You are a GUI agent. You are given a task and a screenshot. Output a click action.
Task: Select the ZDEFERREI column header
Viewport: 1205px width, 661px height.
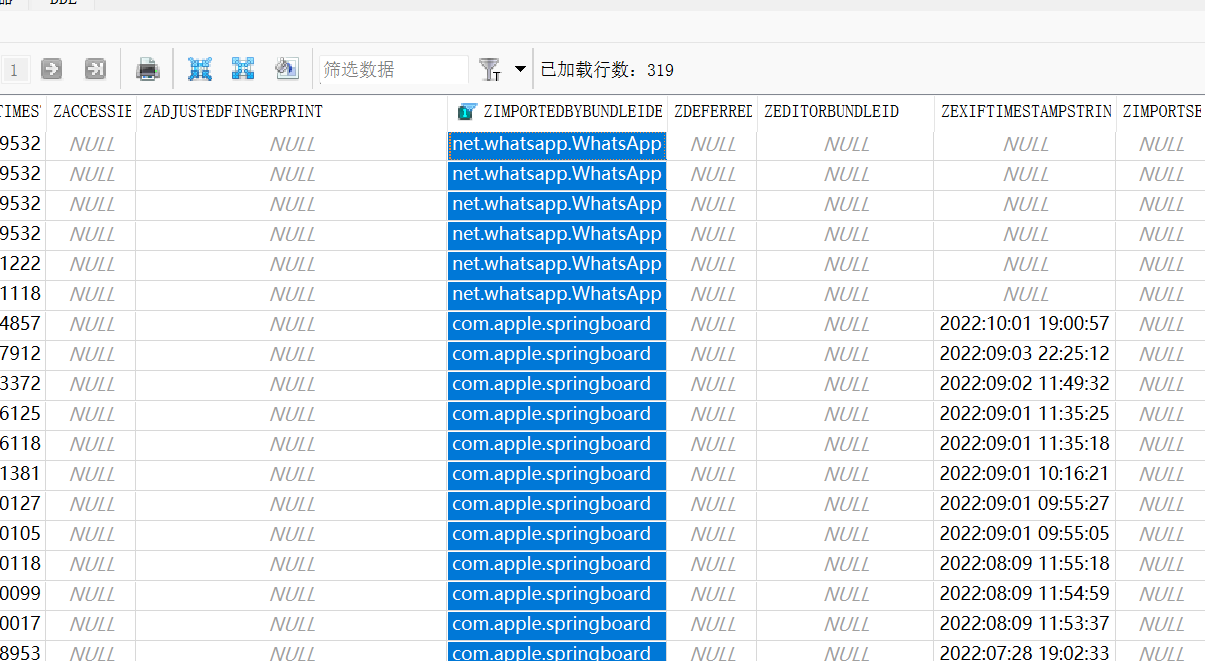(712, 112)
